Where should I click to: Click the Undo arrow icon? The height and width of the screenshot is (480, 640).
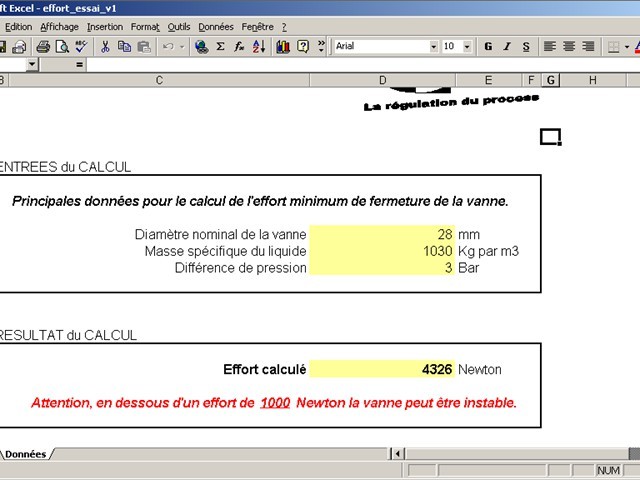(x=168, y=47)
